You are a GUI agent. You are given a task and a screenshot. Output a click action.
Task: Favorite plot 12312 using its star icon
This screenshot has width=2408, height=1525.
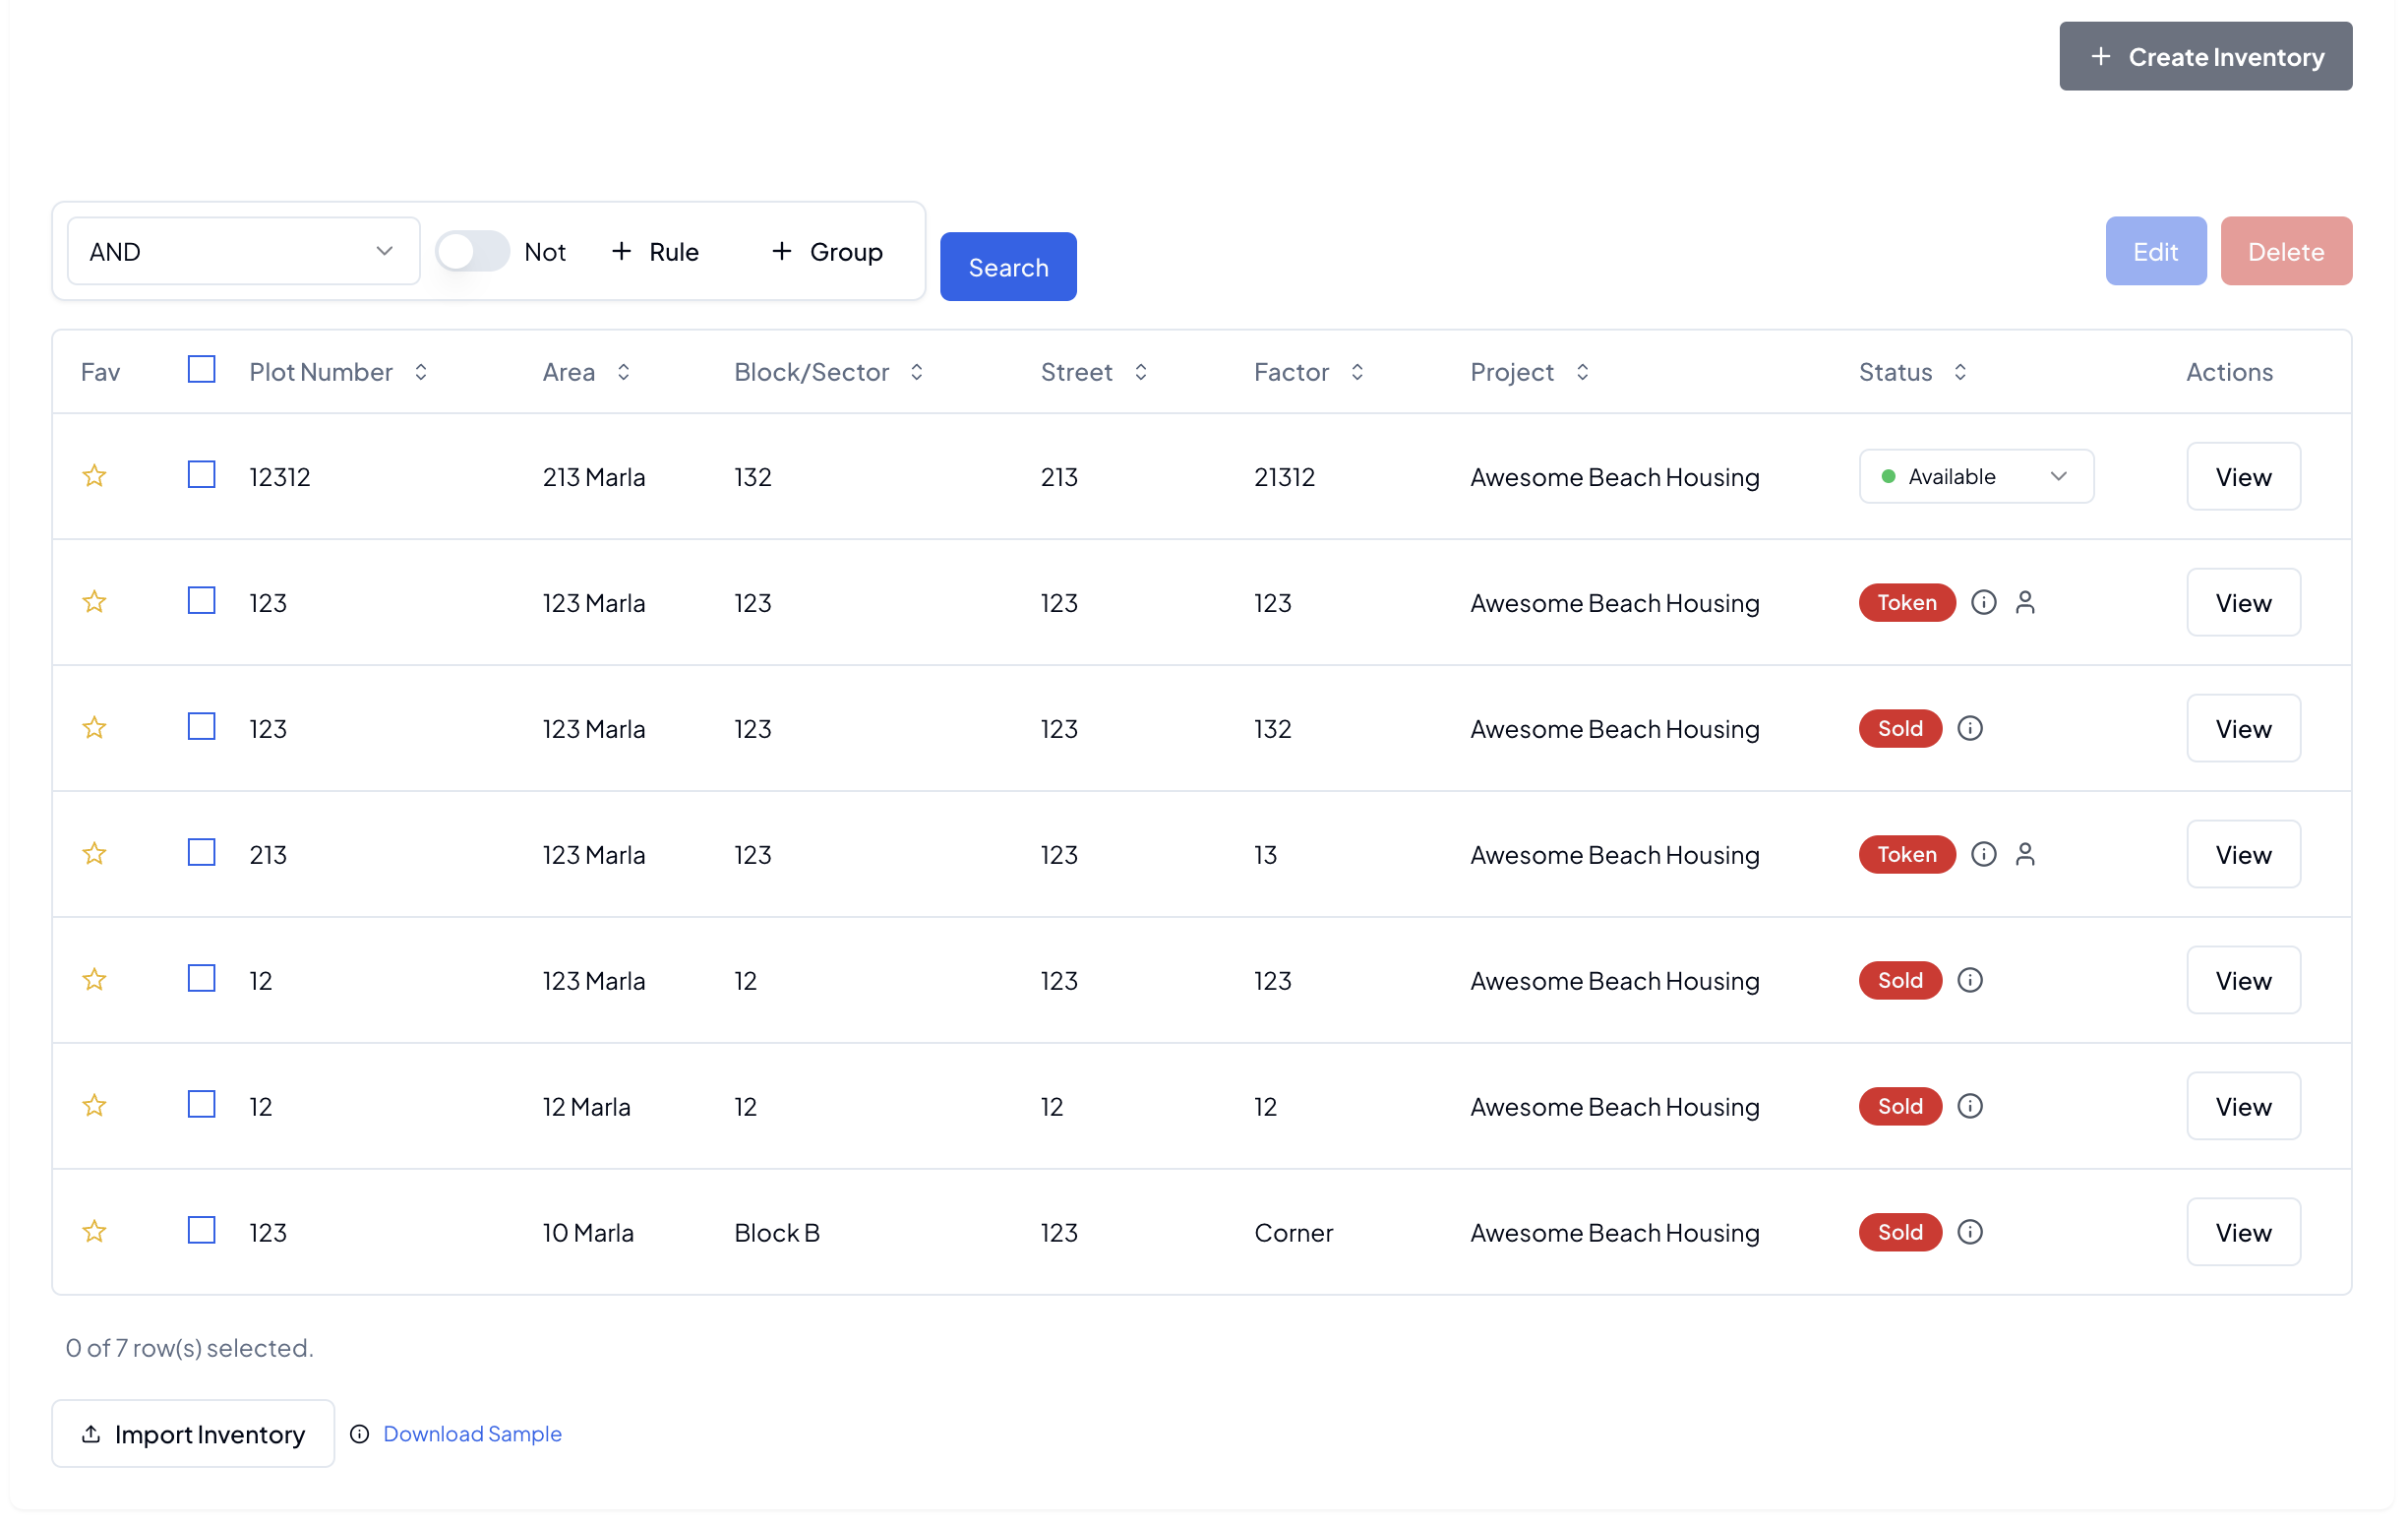(x=94, y=476)
